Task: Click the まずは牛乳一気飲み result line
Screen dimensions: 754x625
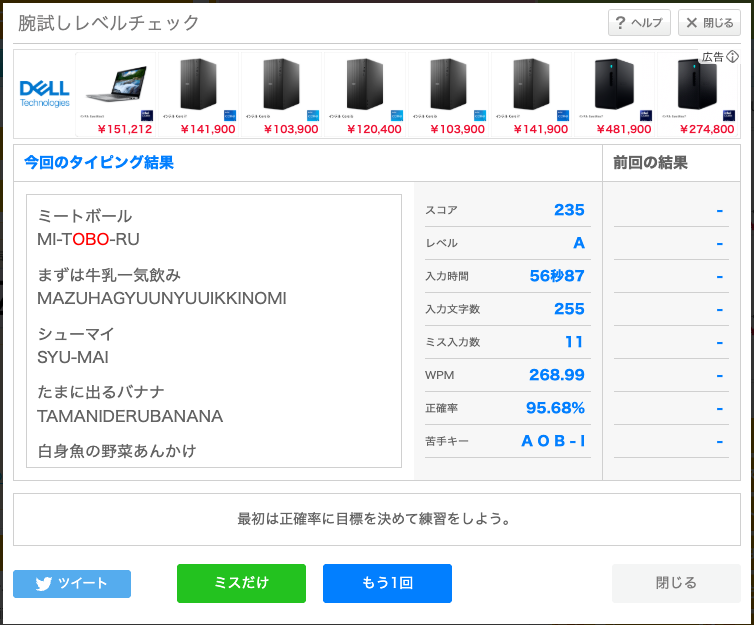Action: [x=109, y=274]
